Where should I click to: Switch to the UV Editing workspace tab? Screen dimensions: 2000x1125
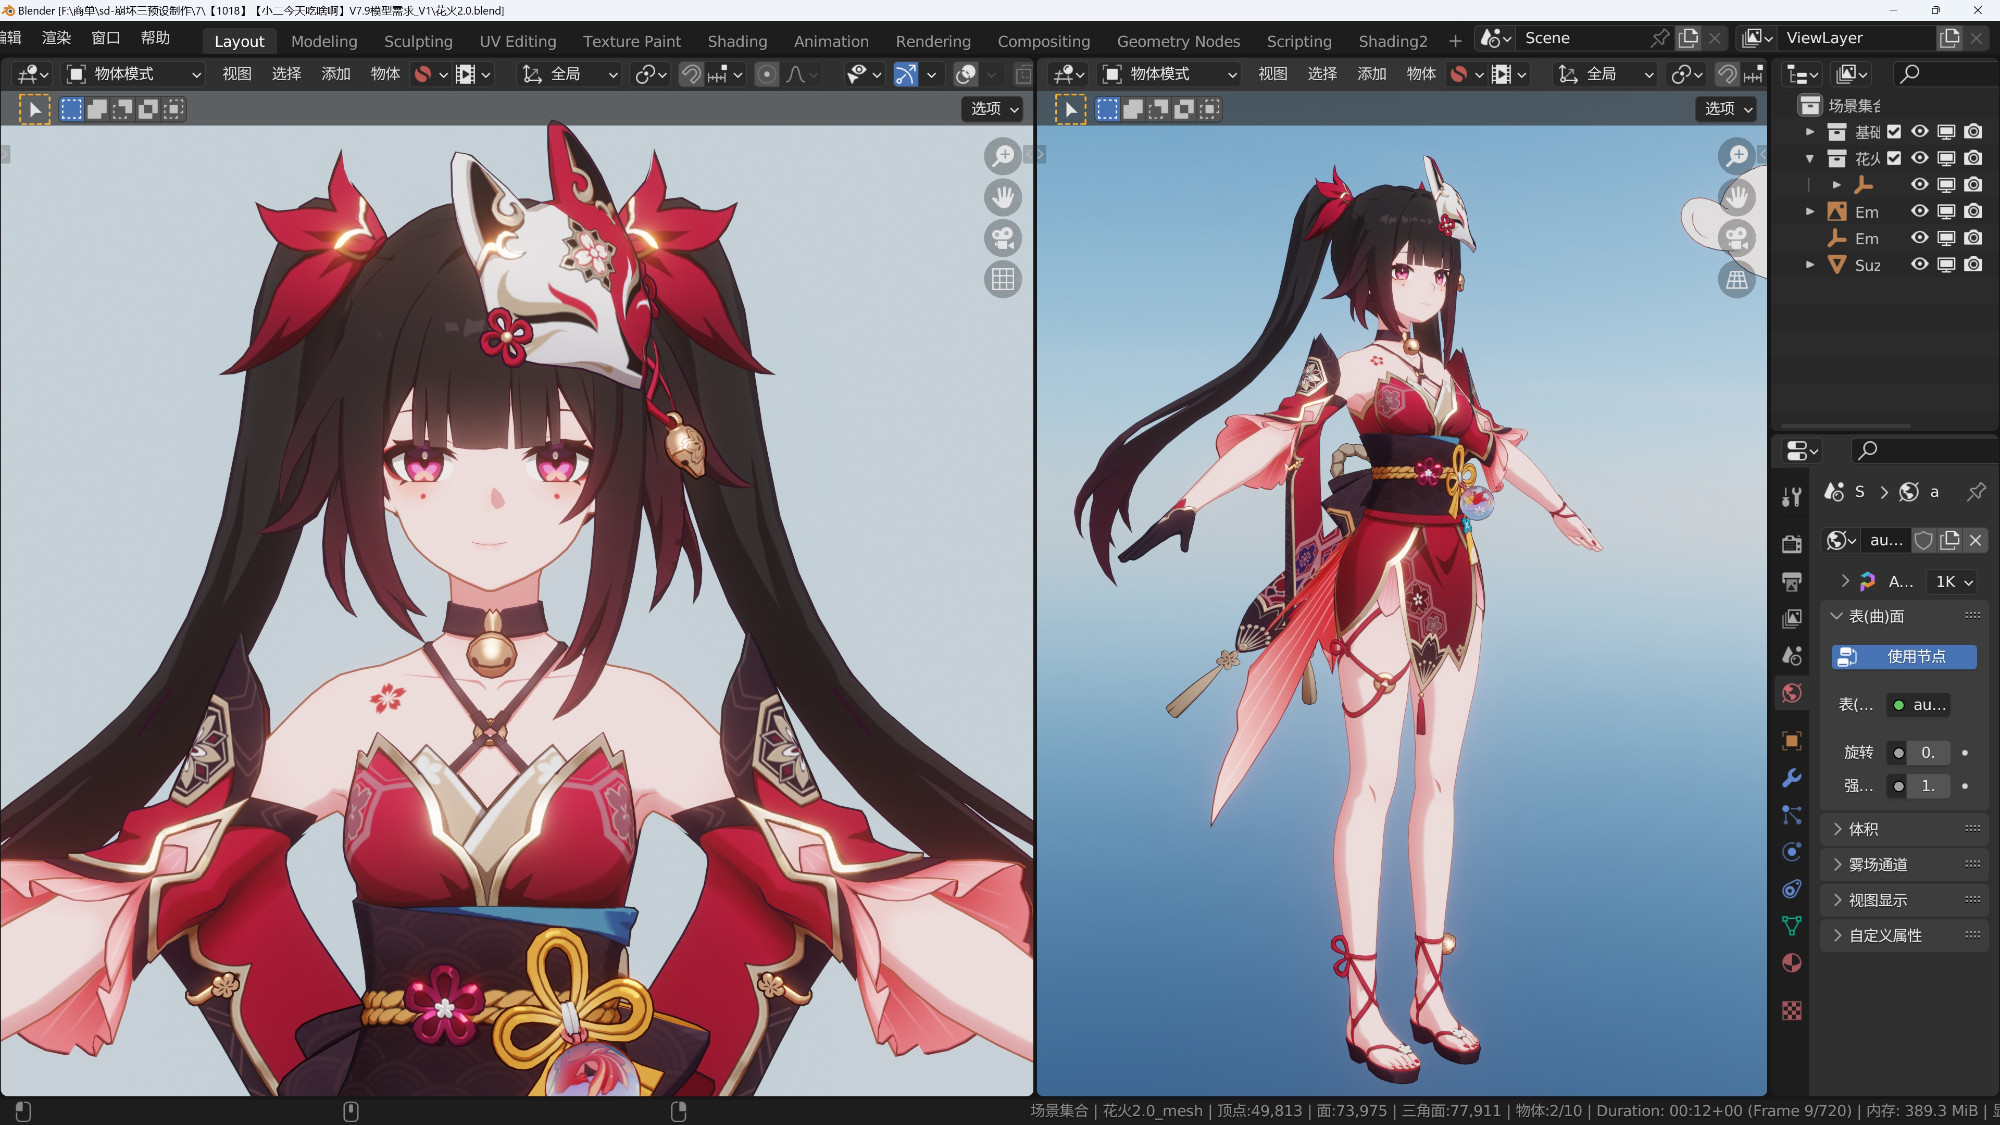pyautogui.click(x=517, y=41)
